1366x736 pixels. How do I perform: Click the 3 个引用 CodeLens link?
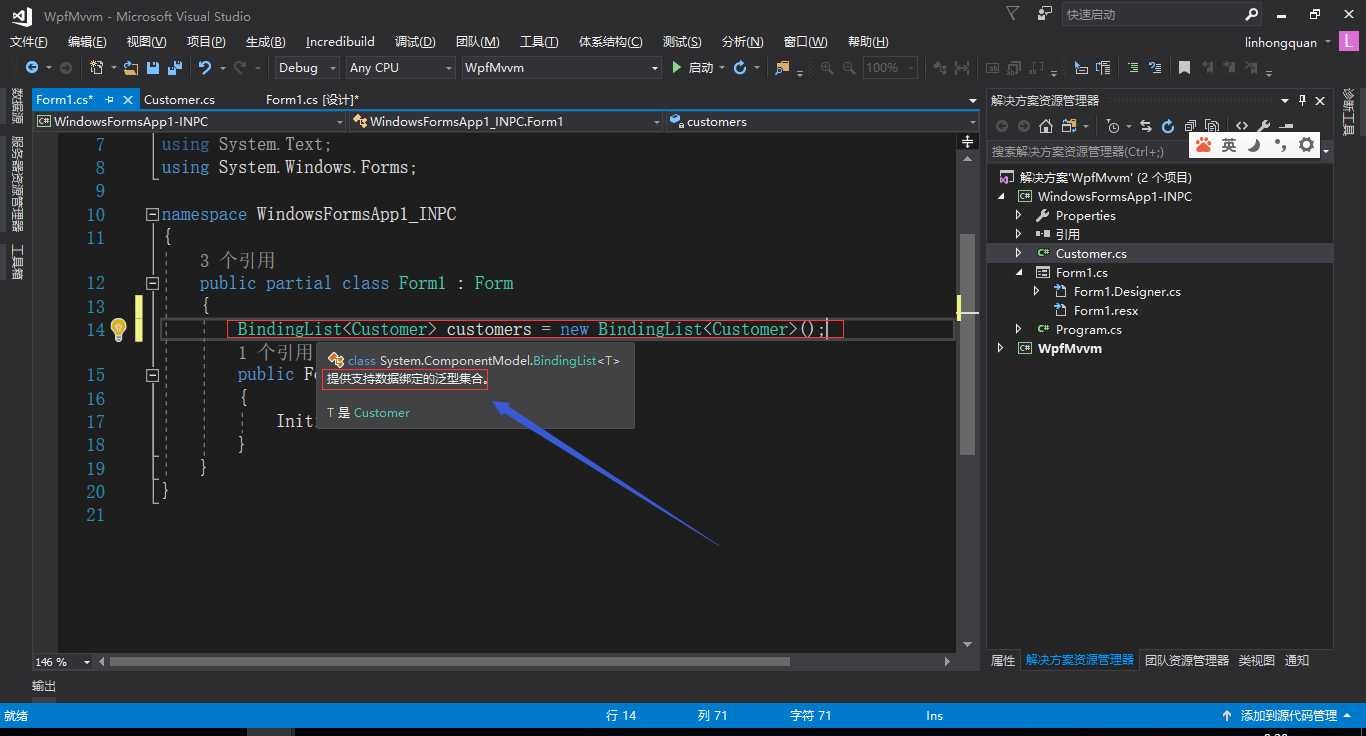(237, 260)
